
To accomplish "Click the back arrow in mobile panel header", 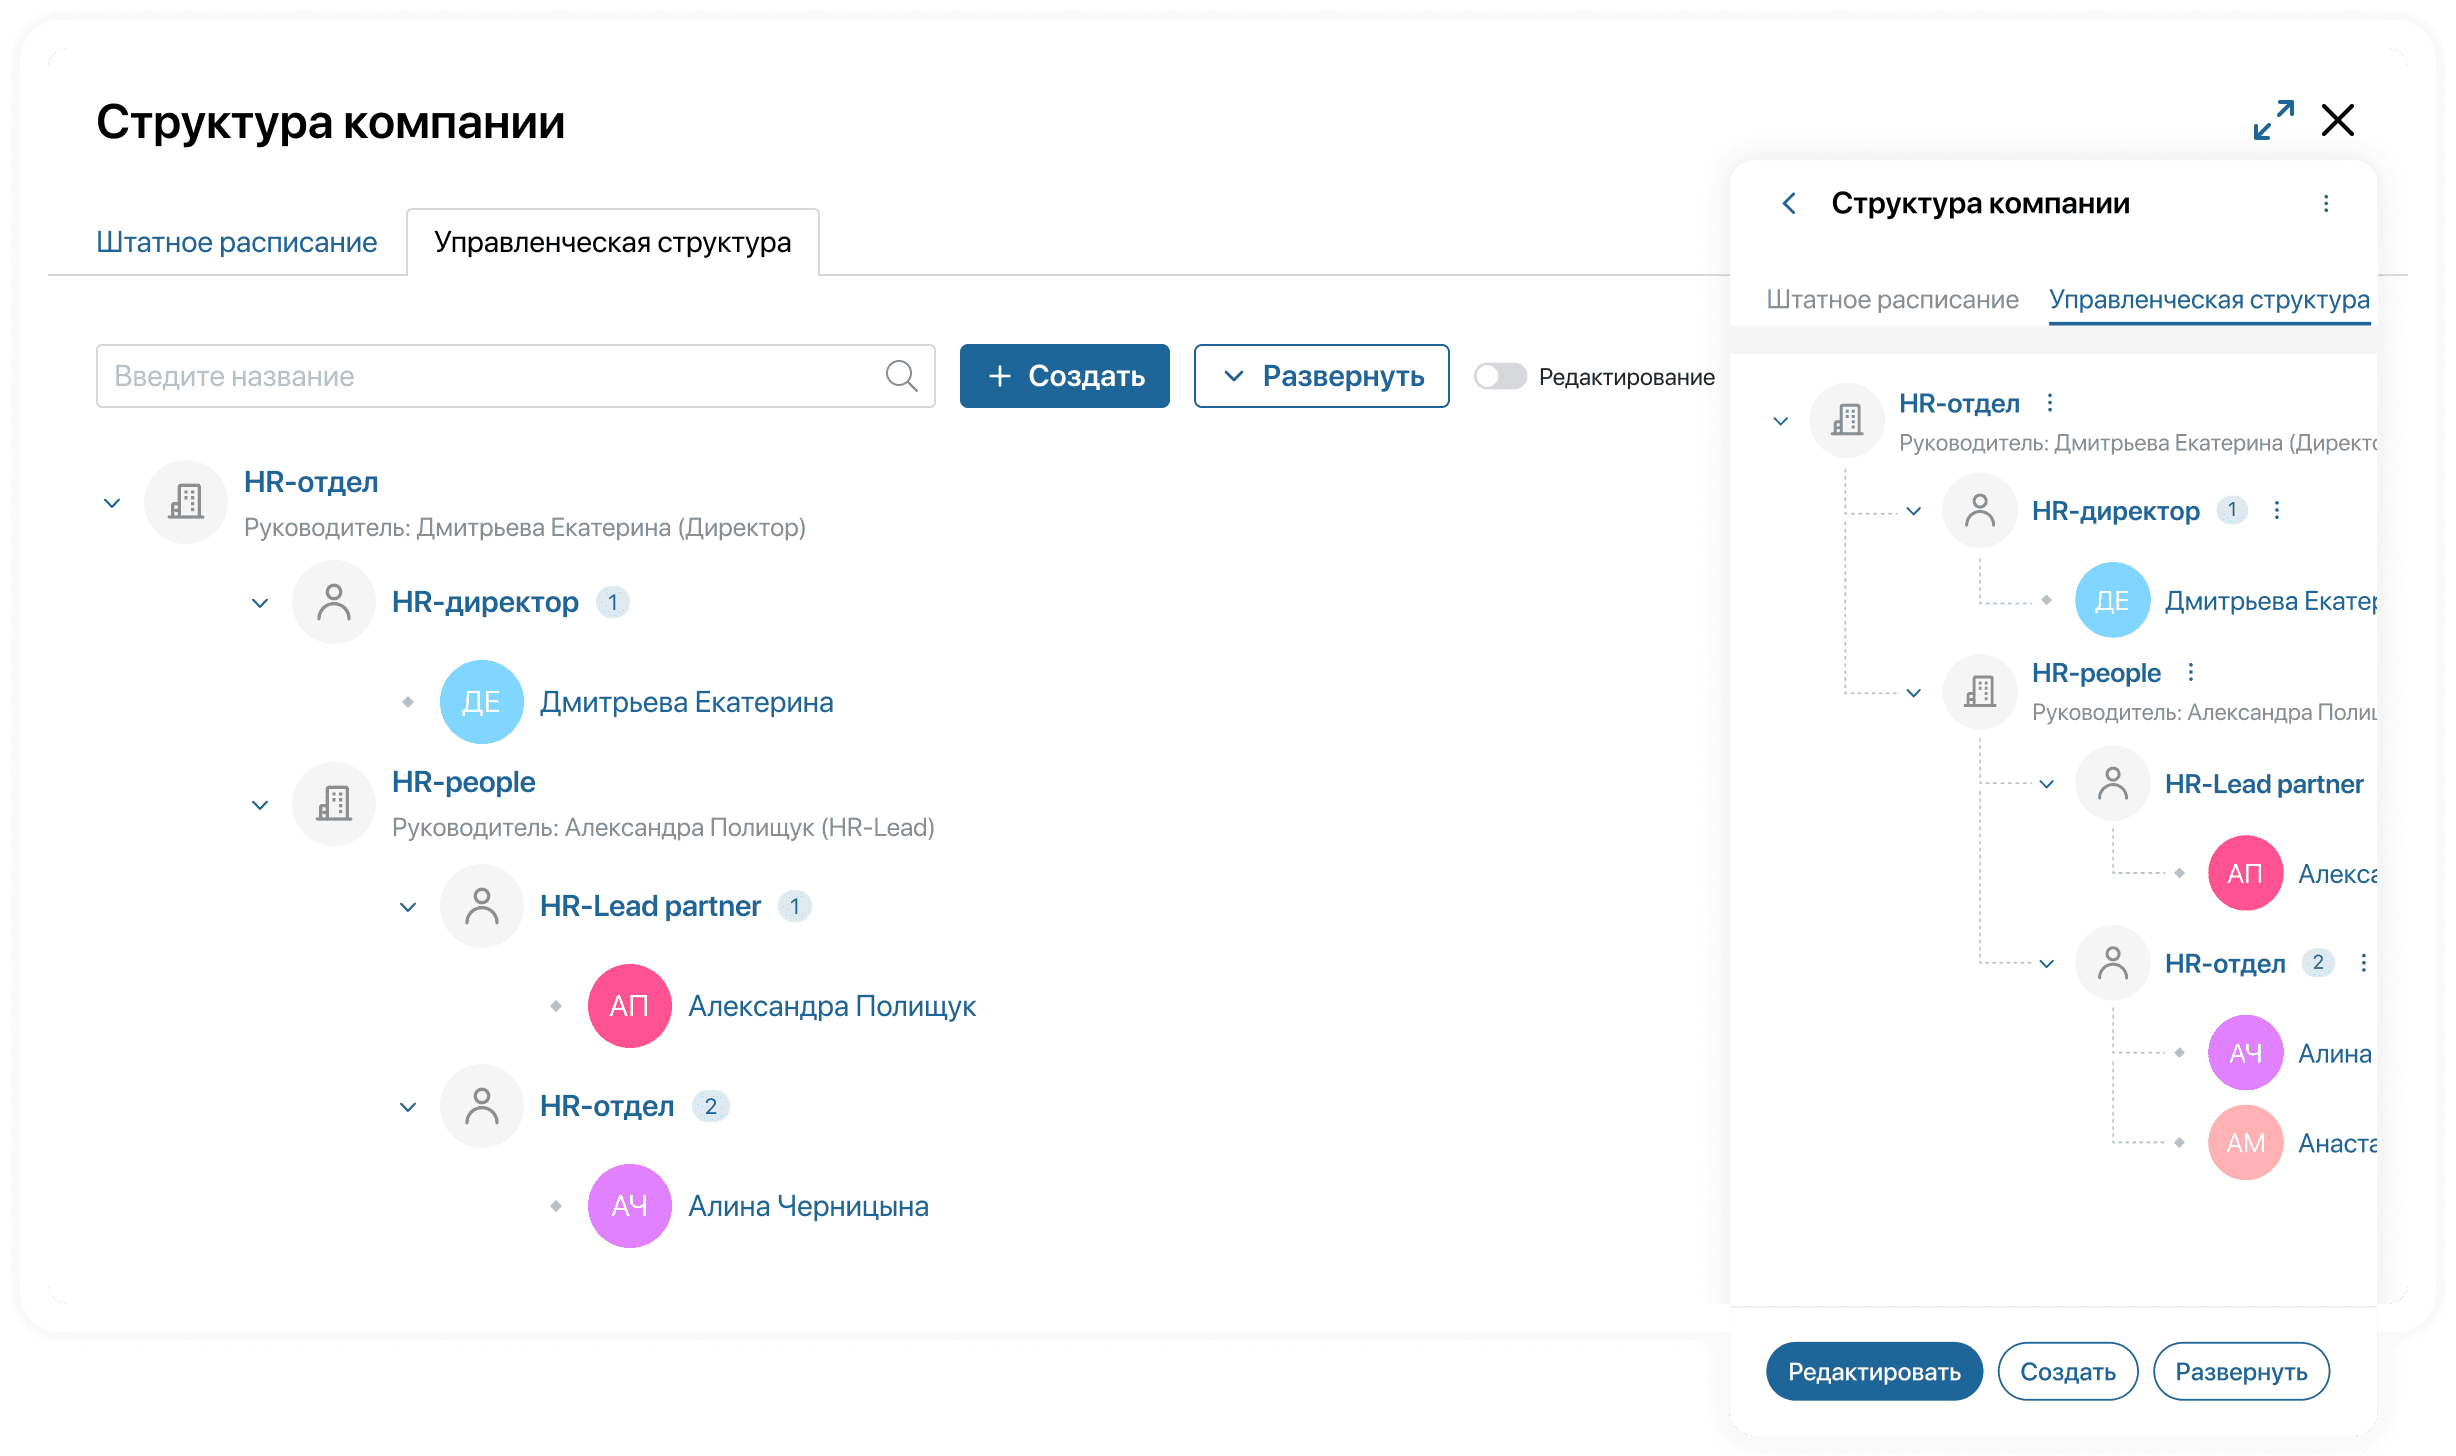I will 1789,204.
